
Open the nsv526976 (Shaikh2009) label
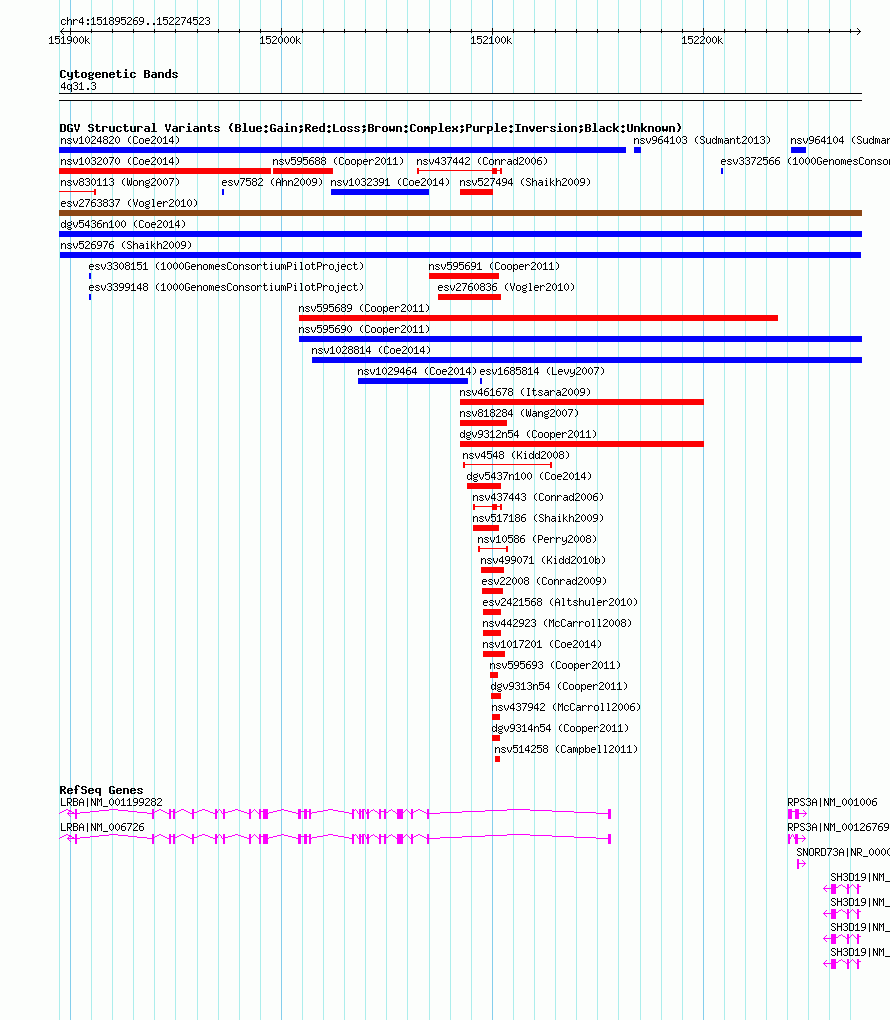pos(126,245)
